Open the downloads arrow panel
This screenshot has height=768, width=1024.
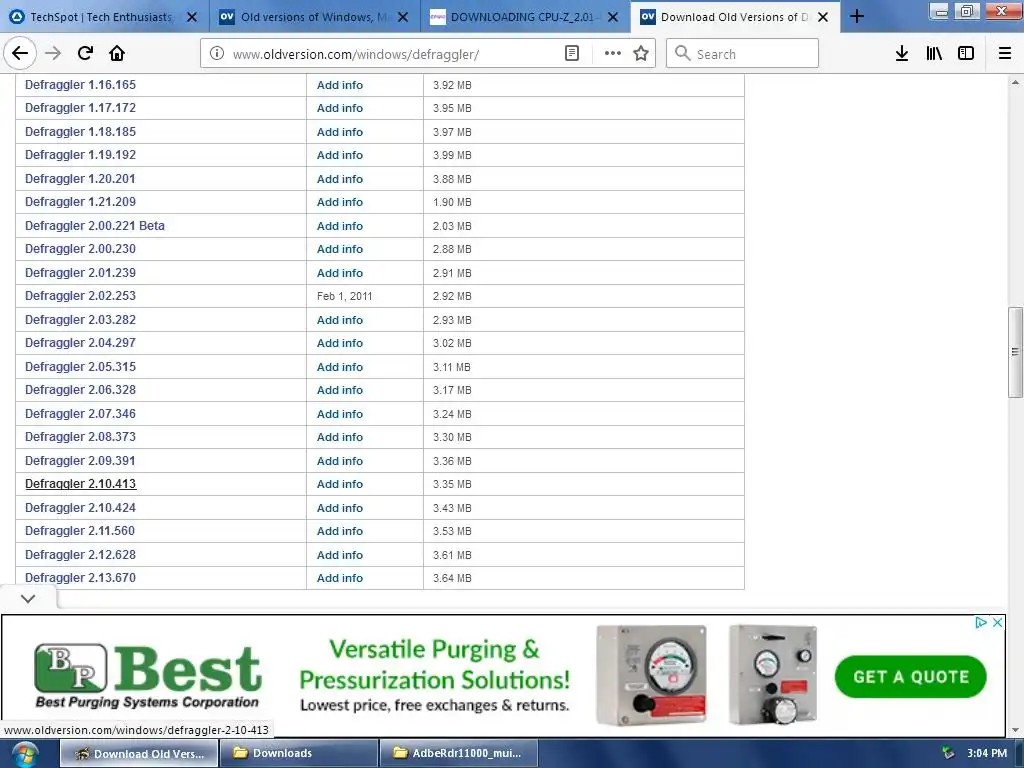901,54
